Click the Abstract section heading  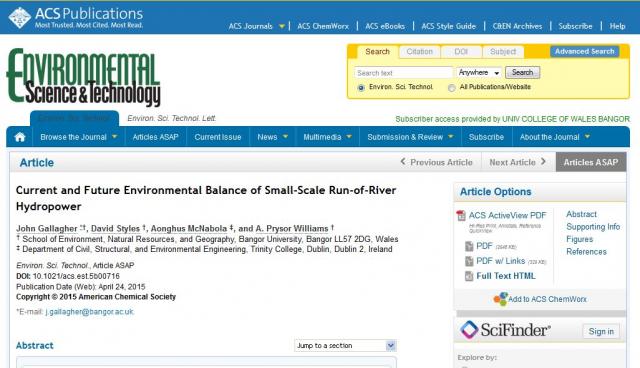click(x=35, y=346)
